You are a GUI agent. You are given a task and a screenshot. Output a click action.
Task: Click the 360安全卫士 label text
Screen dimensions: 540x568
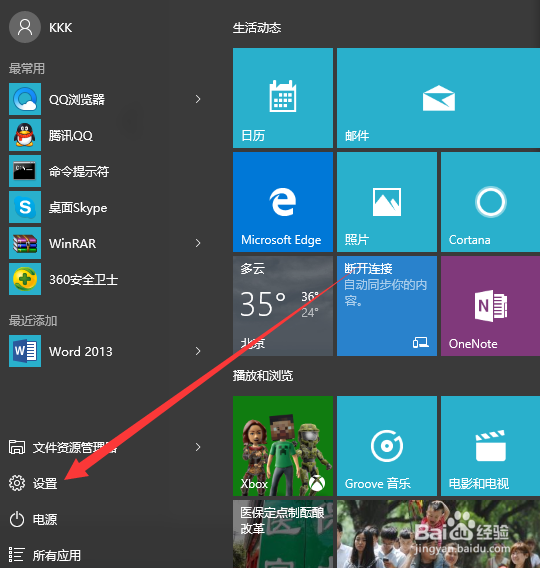click(83, 280)
